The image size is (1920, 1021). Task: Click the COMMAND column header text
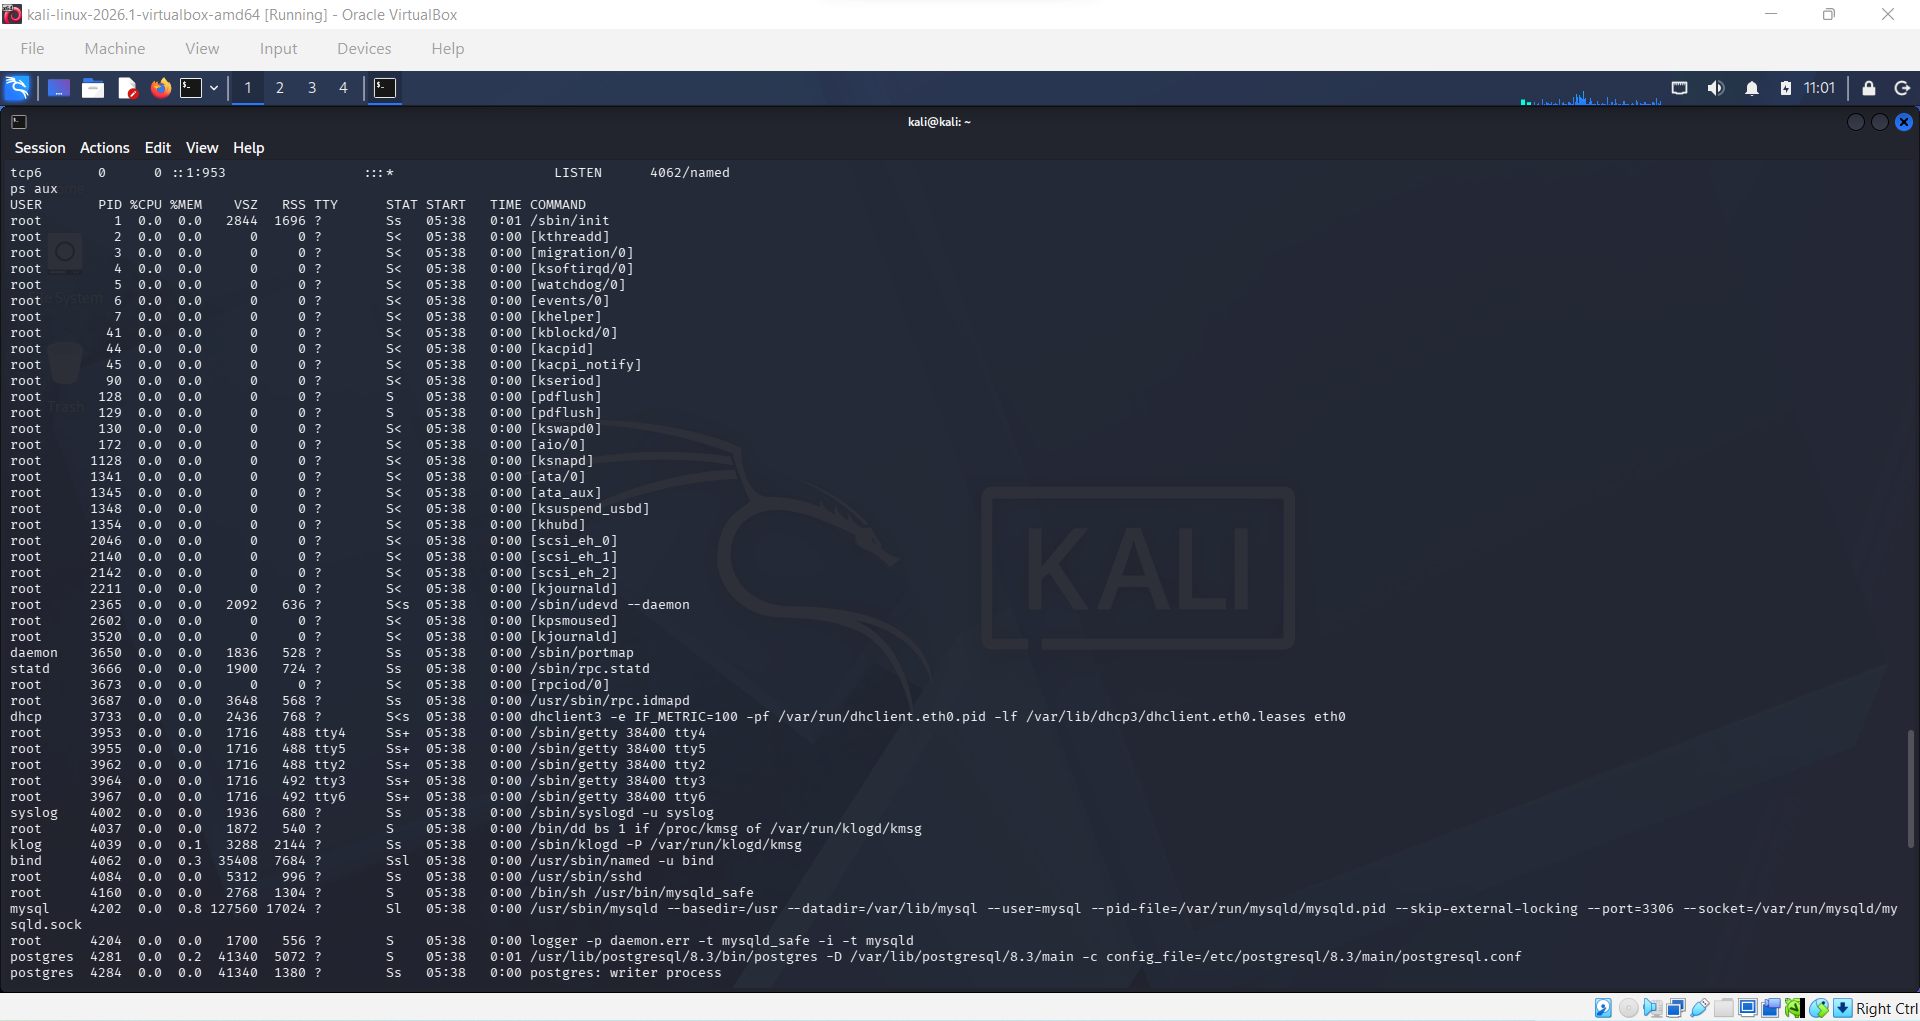coord(558,205)
